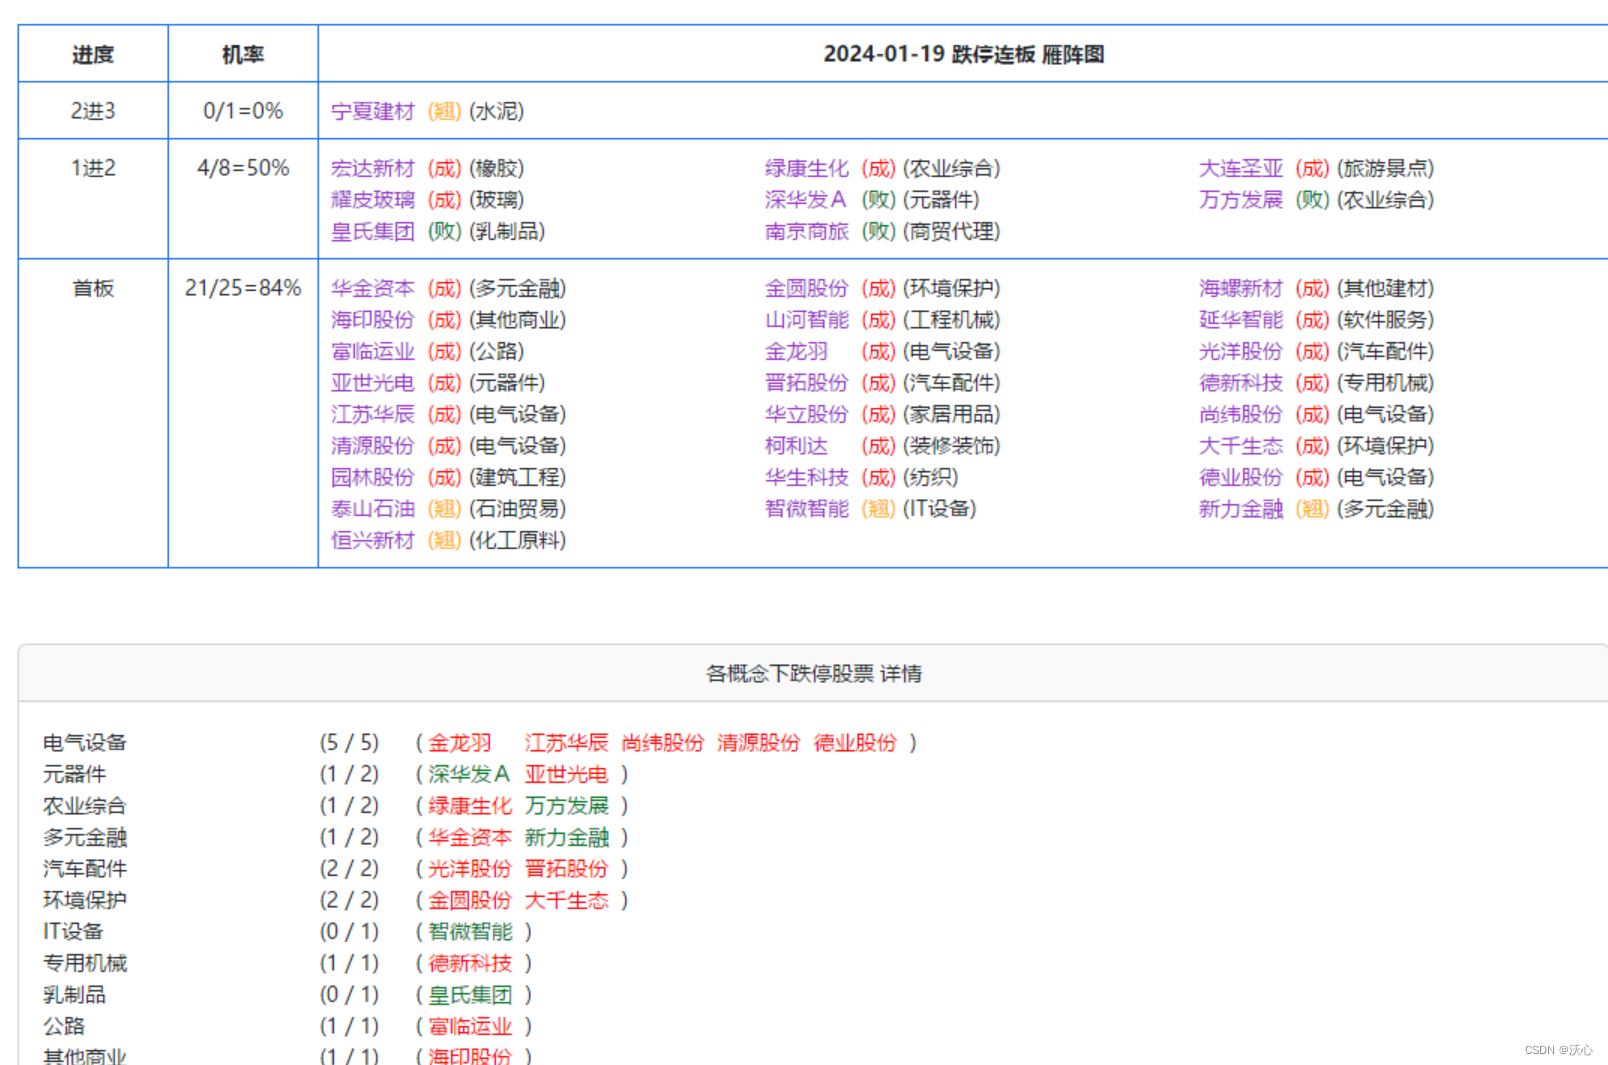Screen dimensions: 1608x1065
Task: Open 南京商旅 stock link
Action: click(806, 231)
